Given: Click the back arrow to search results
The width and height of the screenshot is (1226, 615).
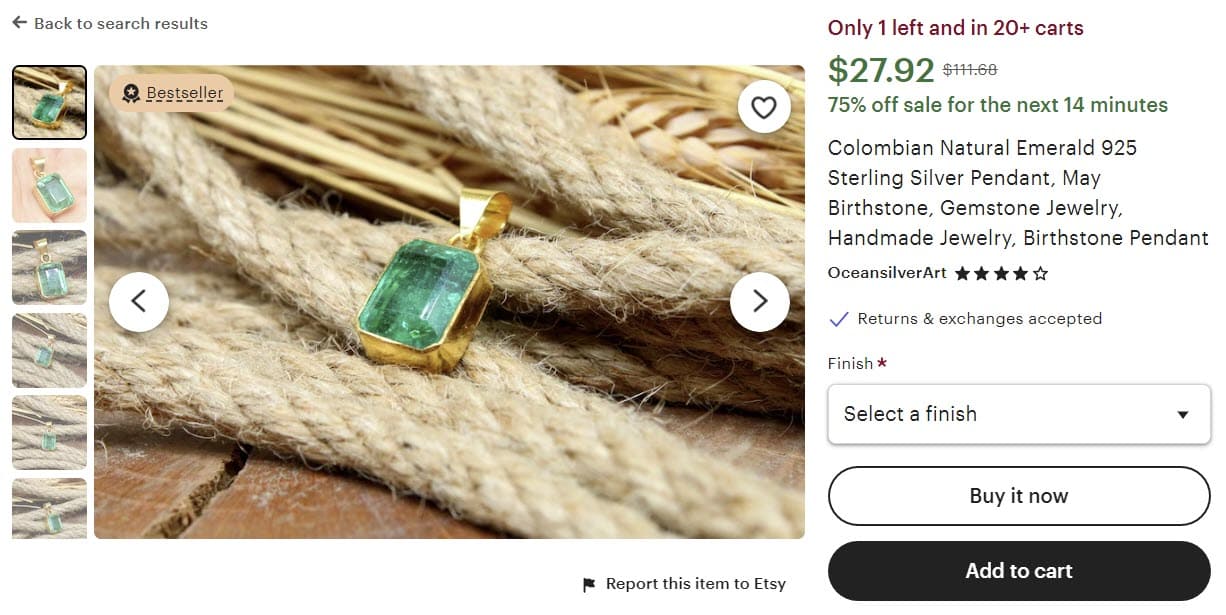Looking at the screenshot, I should pyautogui.click(x=19, y=23).
